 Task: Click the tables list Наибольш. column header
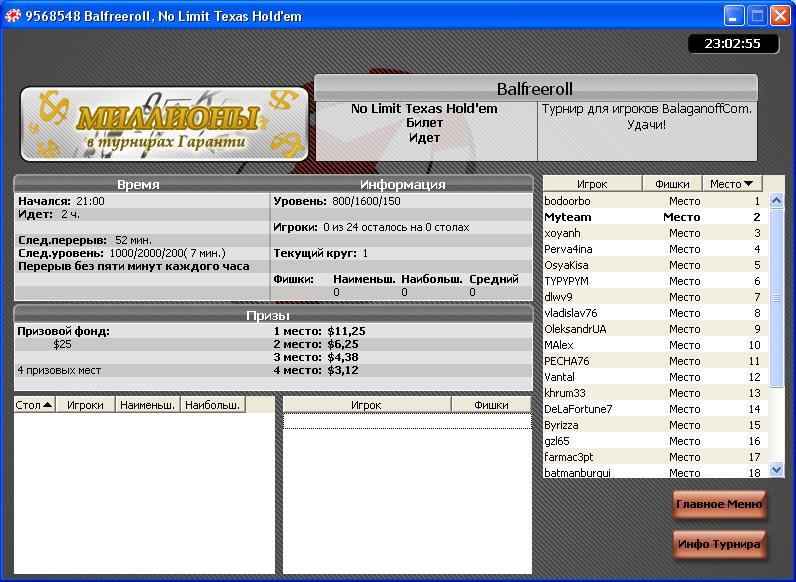pyautogui.click(x=213, y=405)
